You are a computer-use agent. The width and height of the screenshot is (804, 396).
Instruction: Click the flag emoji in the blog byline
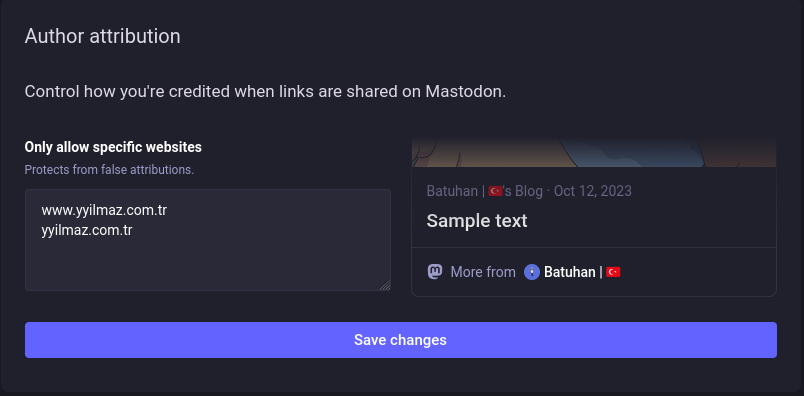[x=495, y=191]
